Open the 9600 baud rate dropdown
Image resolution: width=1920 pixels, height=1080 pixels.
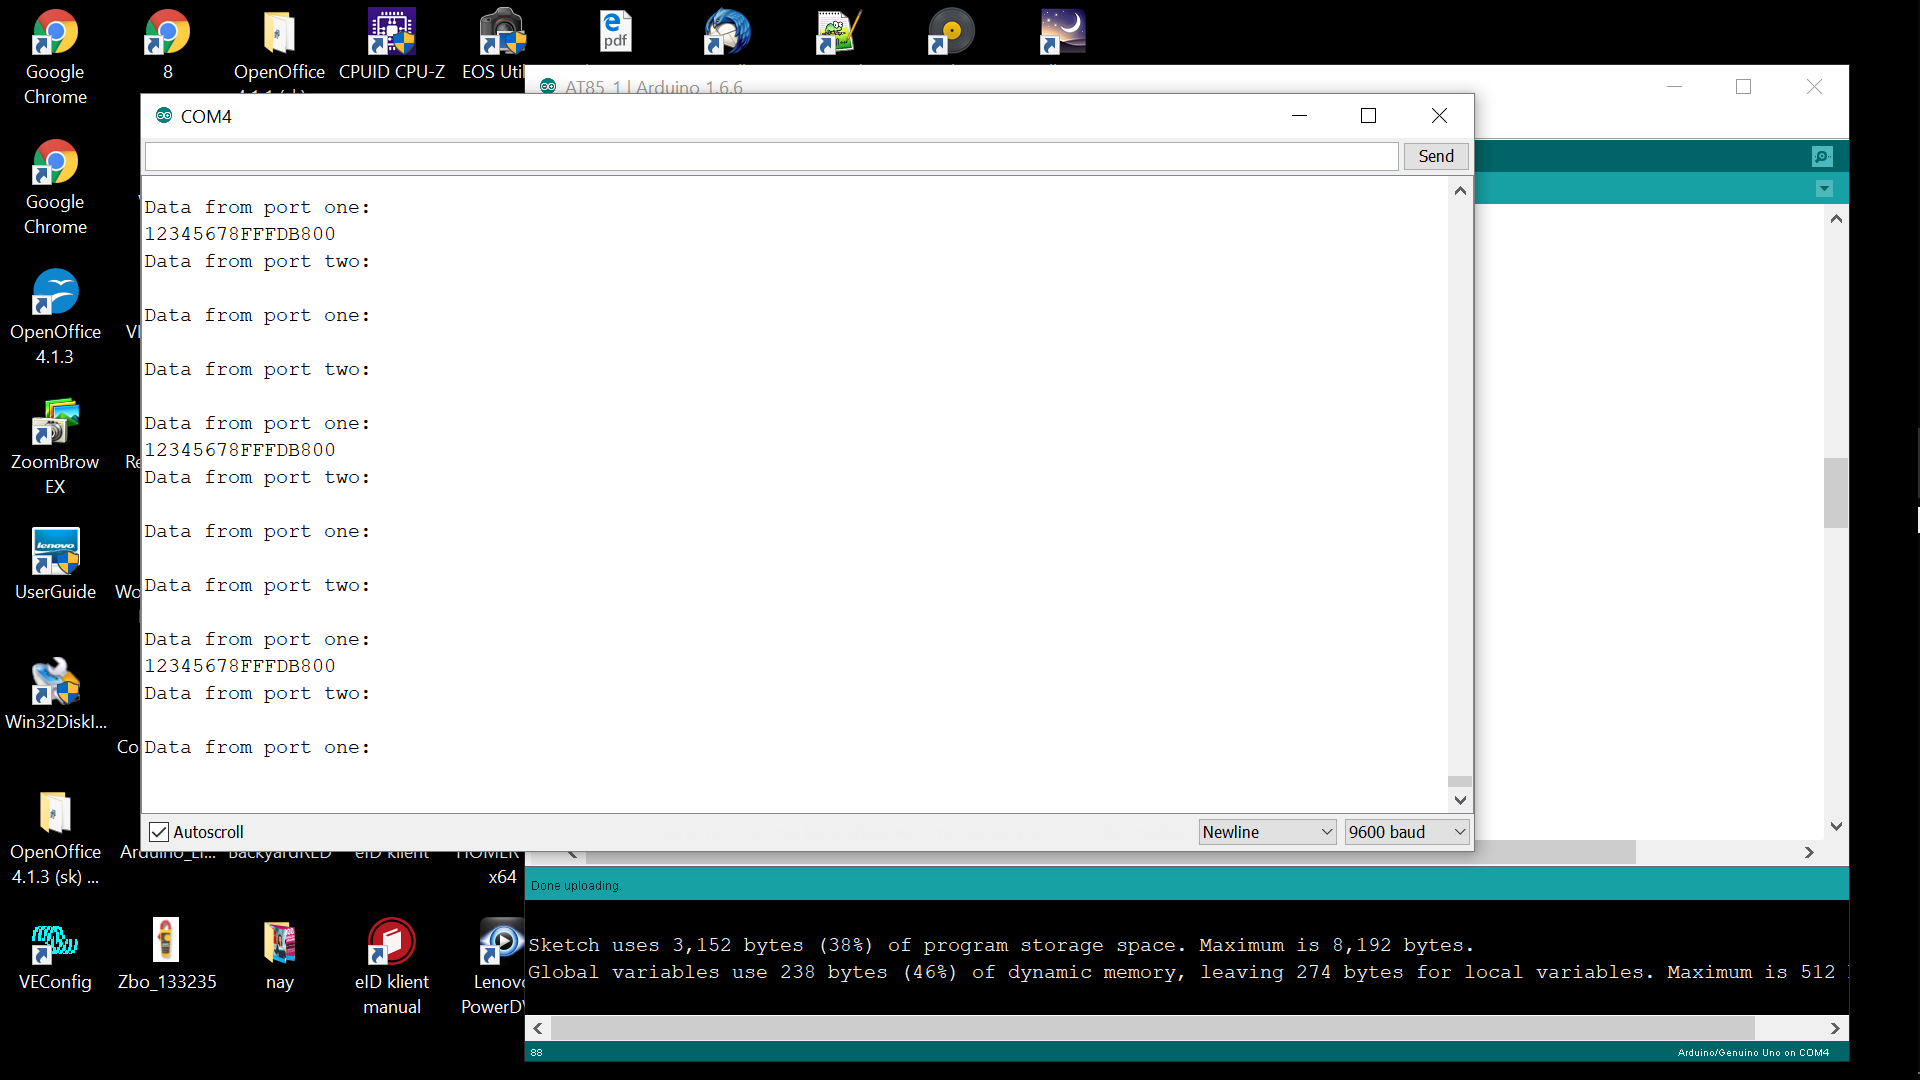(x=1406, y=832)
